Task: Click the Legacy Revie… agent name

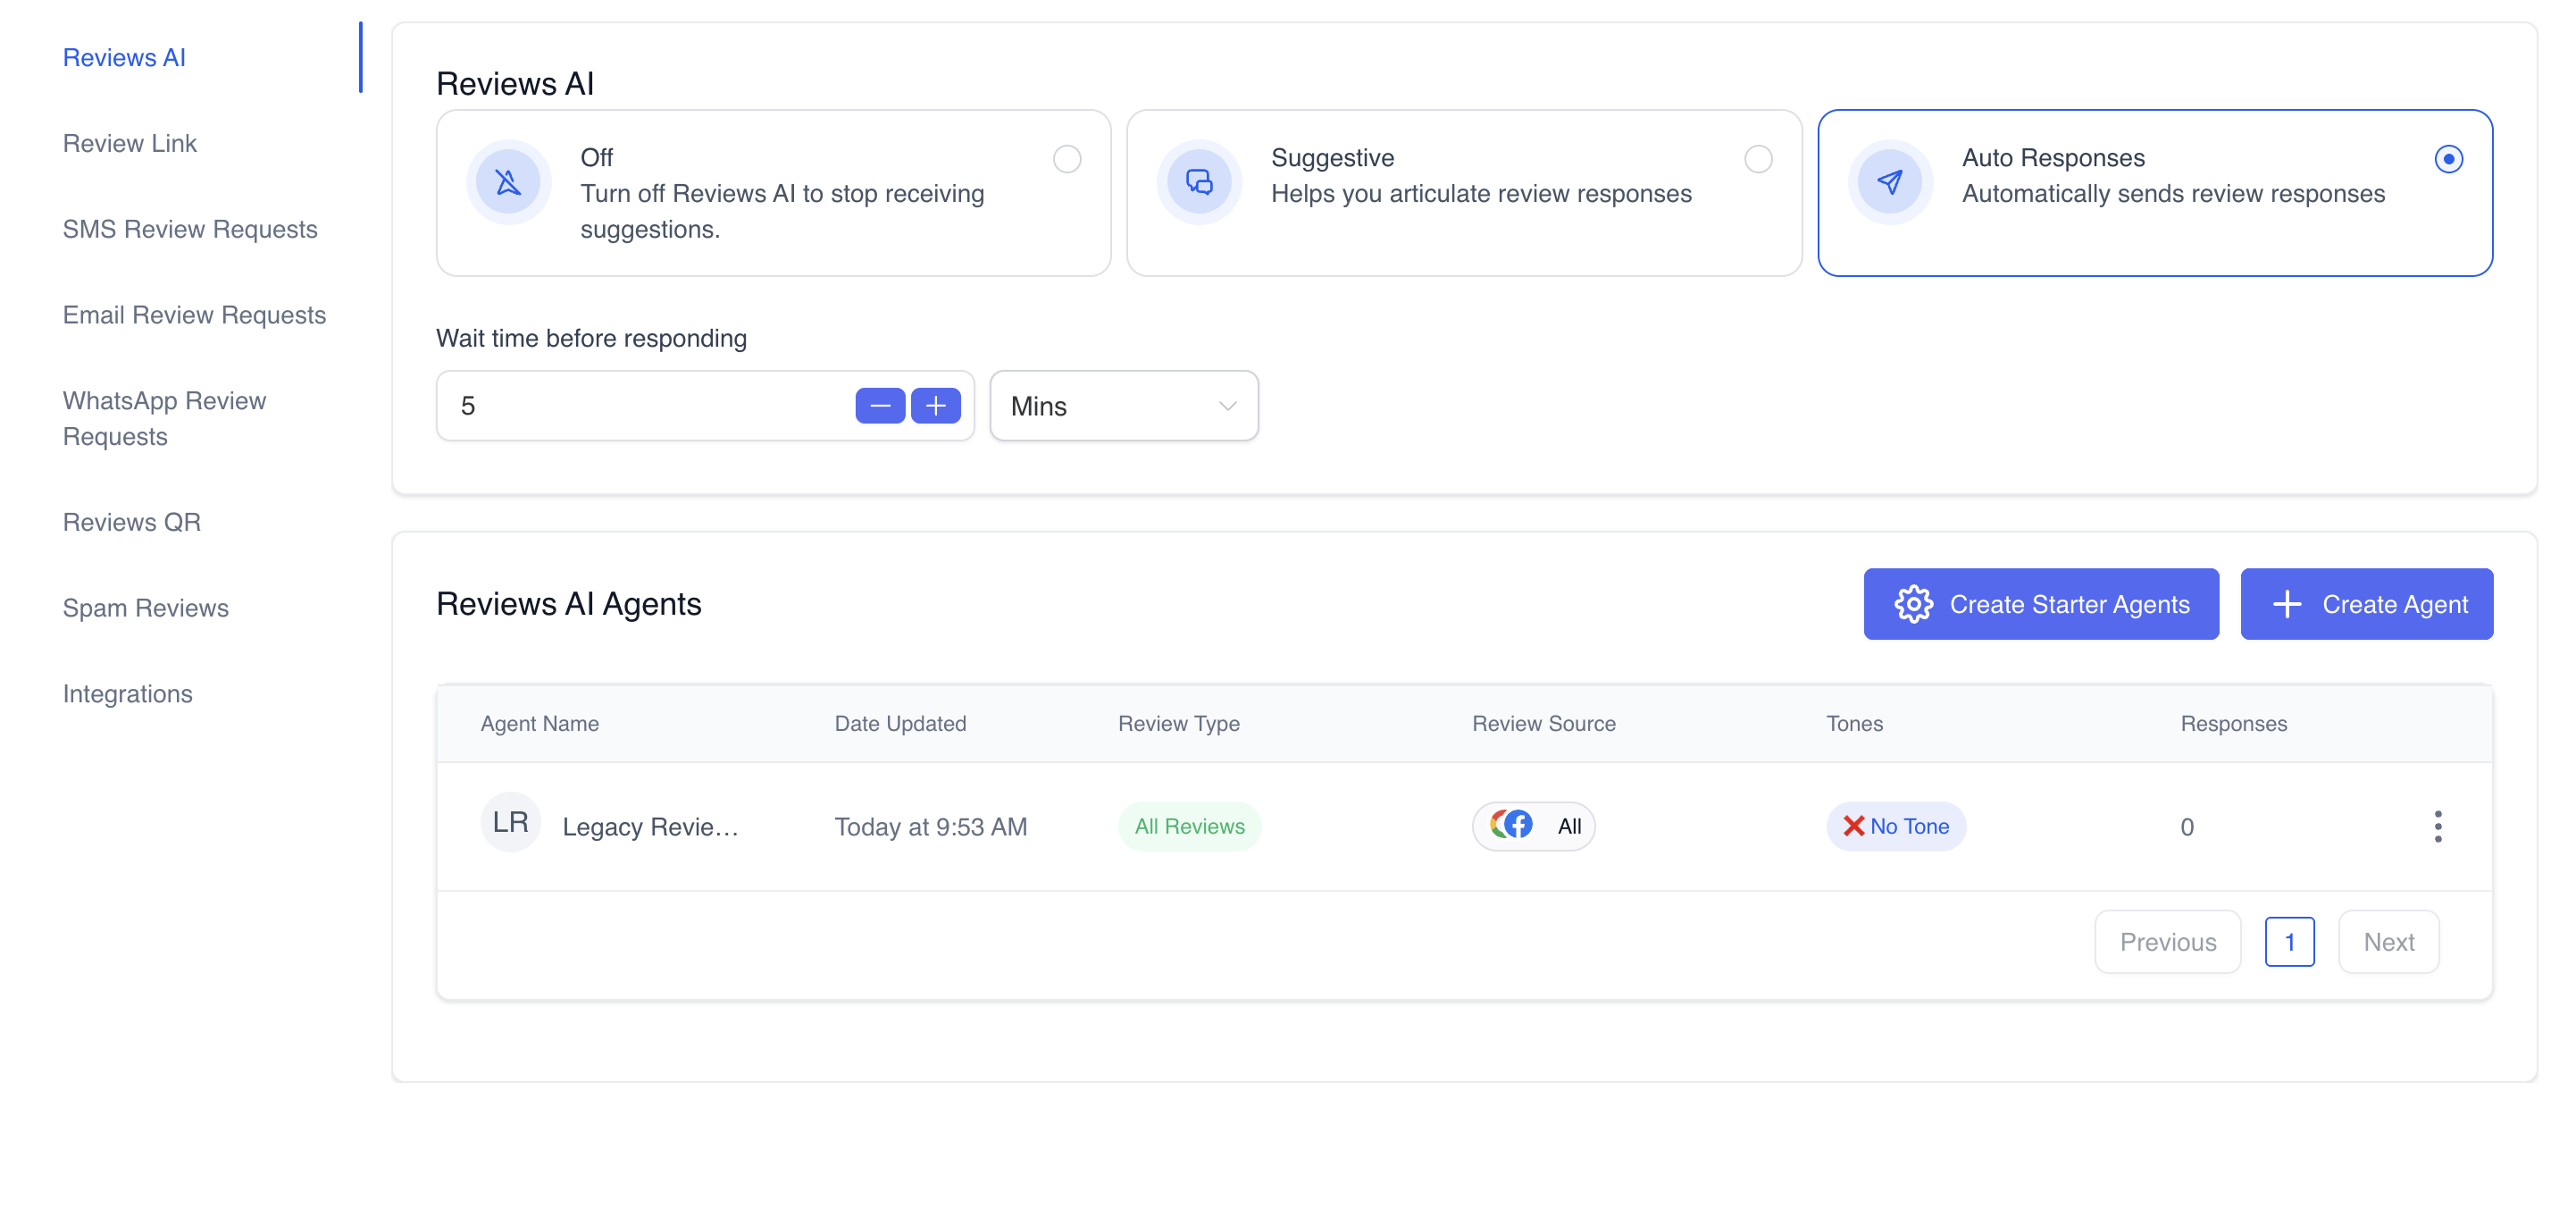Action: [650, 827]
